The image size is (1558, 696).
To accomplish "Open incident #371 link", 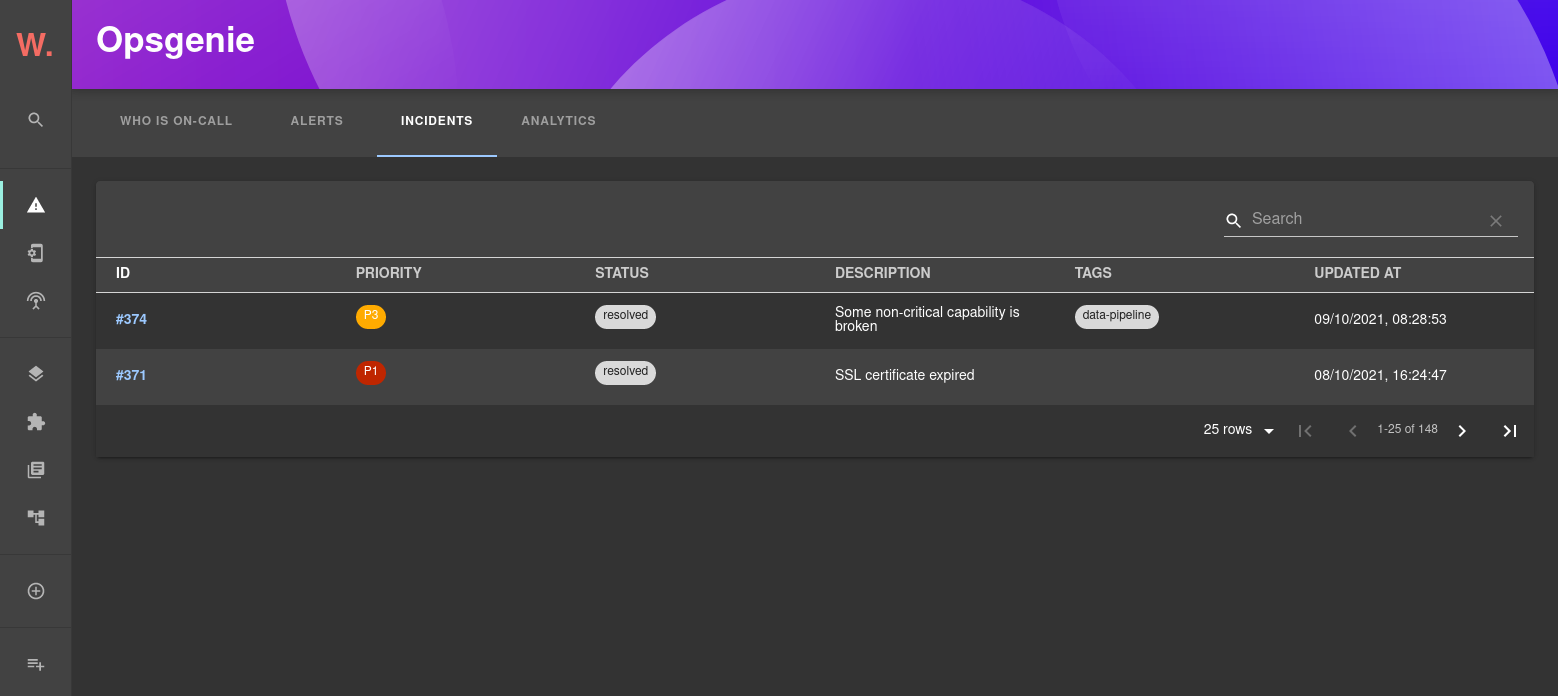I will (131, 375).
